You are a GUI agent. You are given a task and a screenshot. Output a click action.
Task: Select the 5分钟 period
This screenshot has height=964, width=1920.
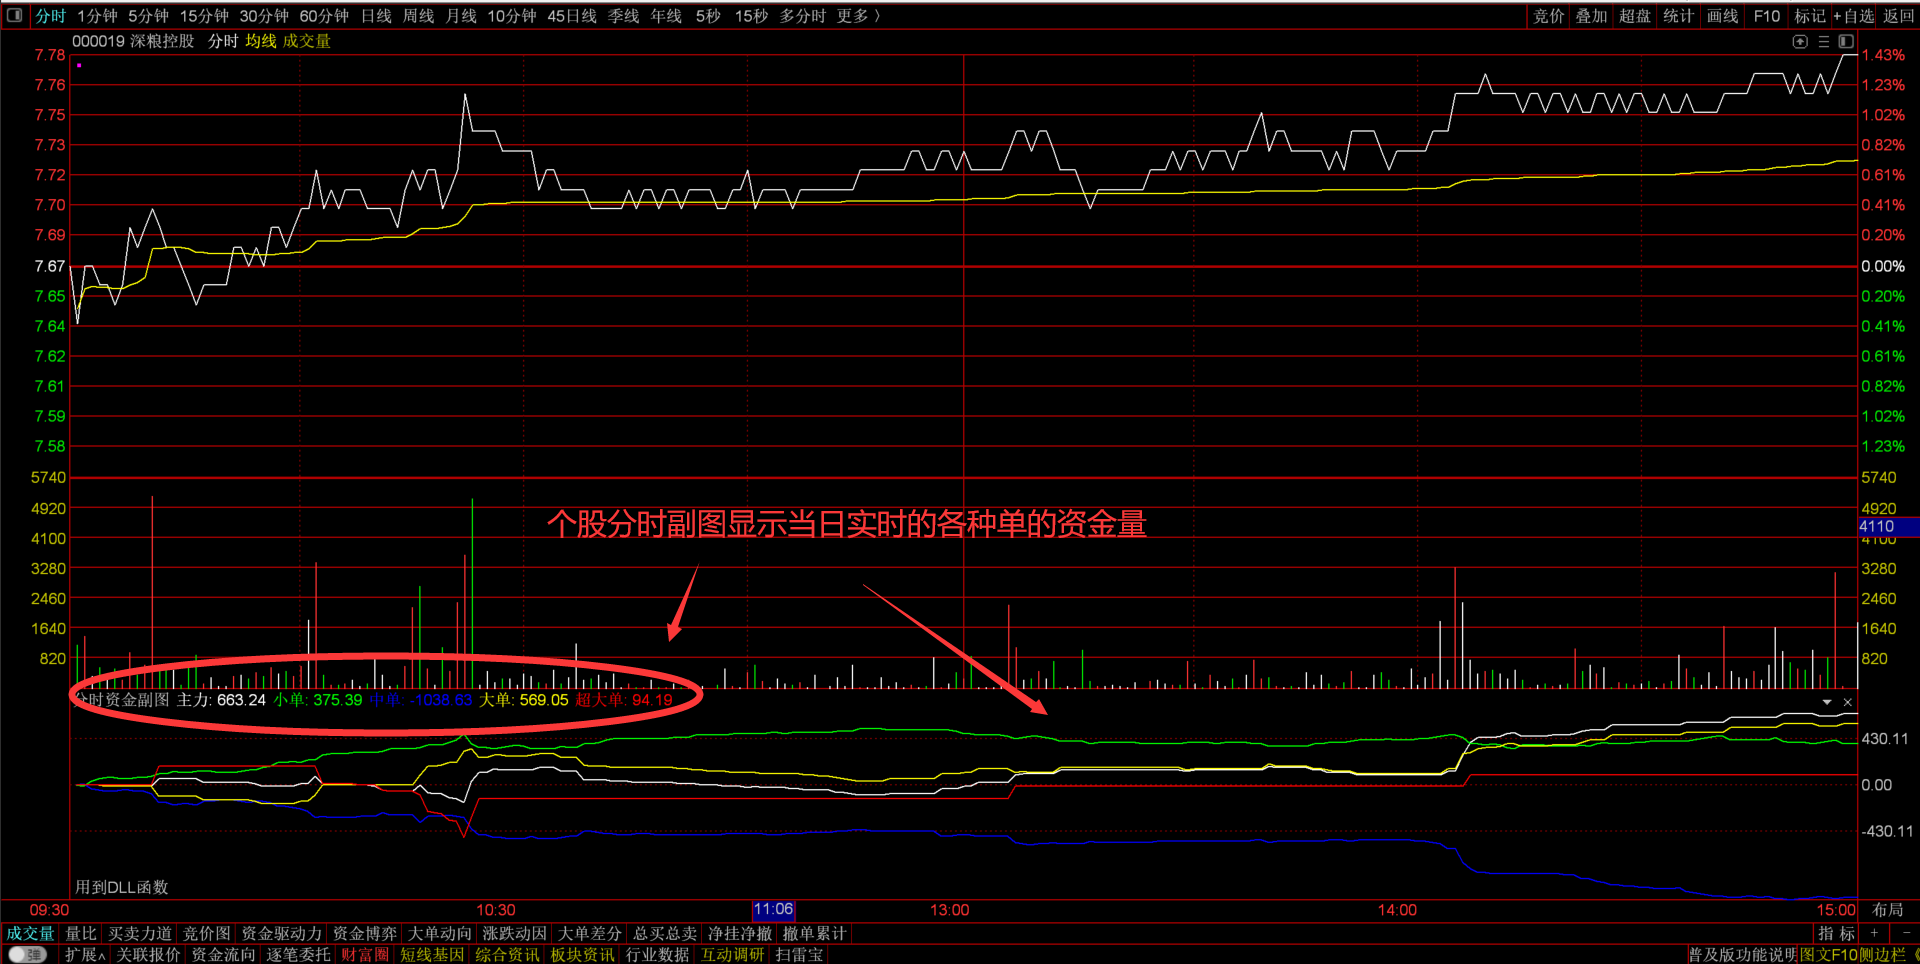coord(148,16)
